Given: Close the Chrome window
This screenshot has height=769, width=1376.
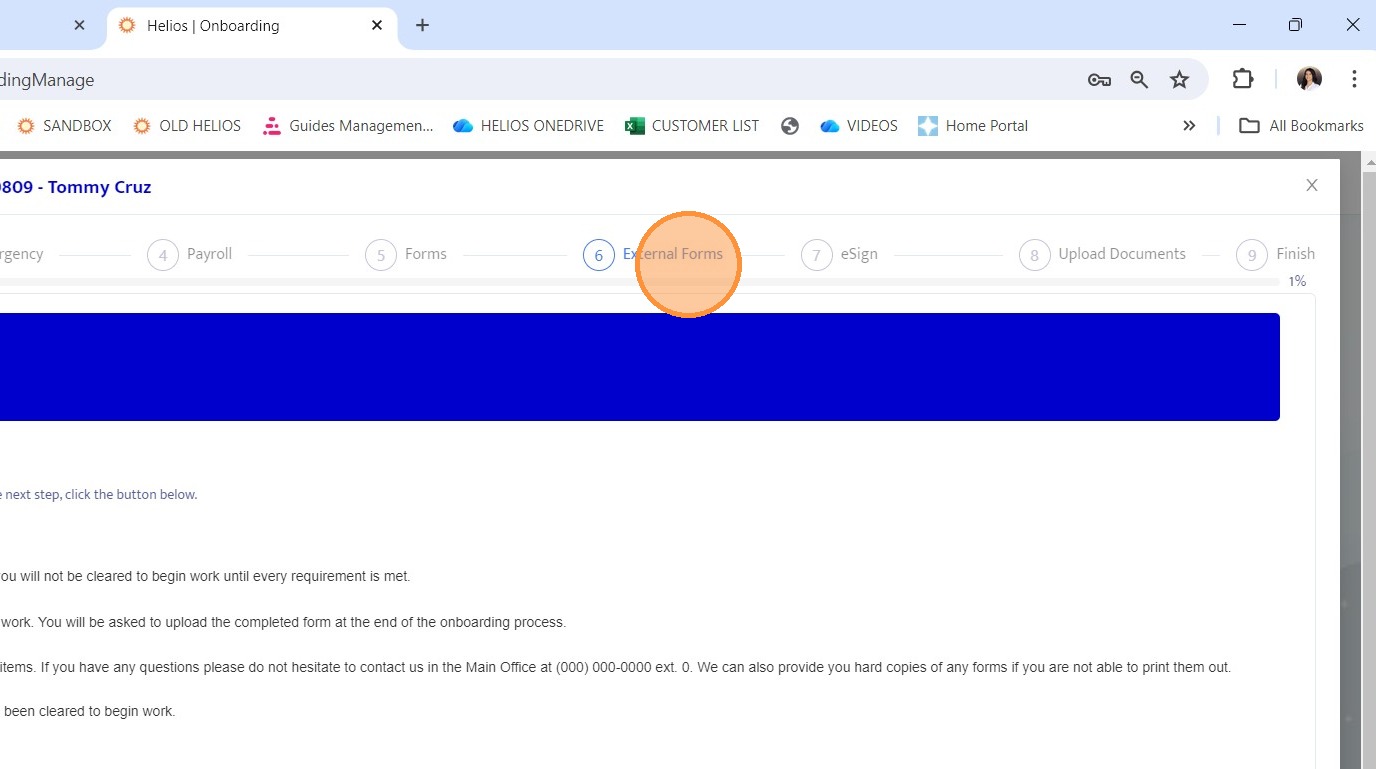Looking at the screenshot, I should (x=1352, y=25).
